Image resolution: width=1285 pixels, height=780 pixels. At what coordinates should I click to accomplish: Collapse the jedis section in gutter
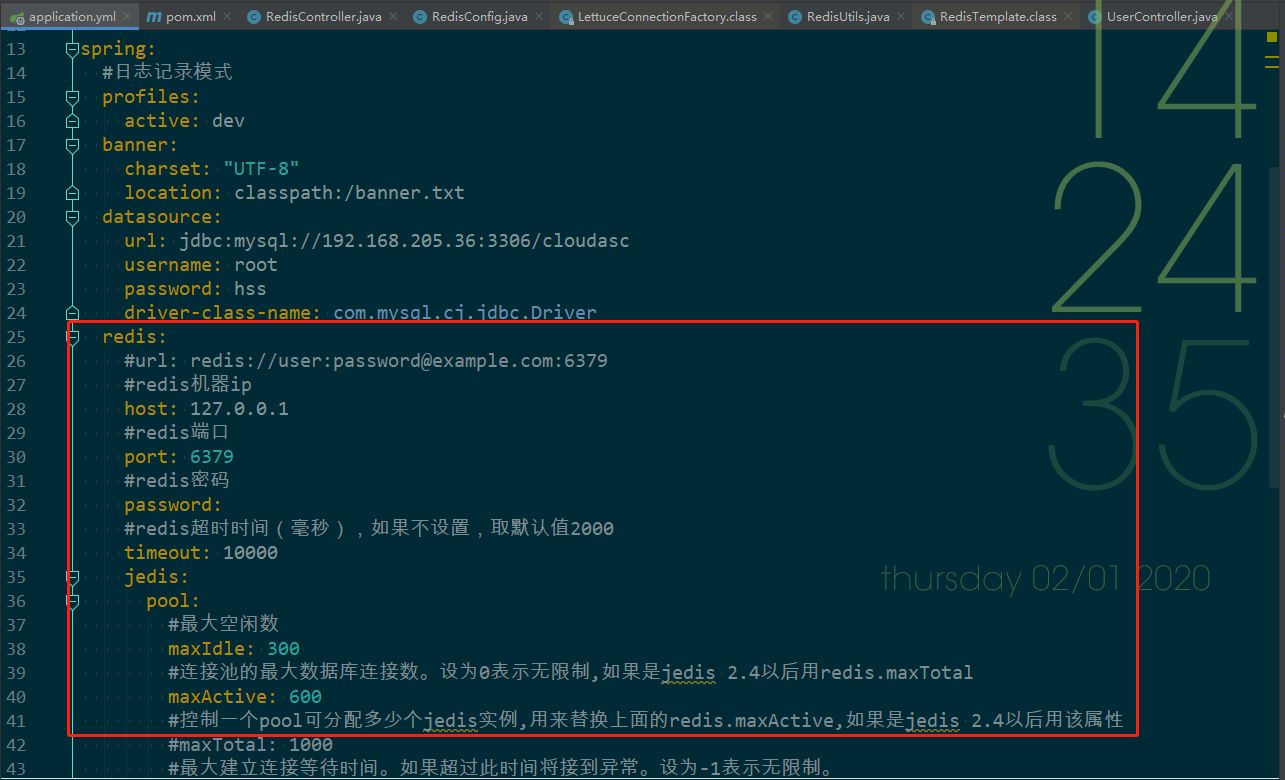point(72,577)
